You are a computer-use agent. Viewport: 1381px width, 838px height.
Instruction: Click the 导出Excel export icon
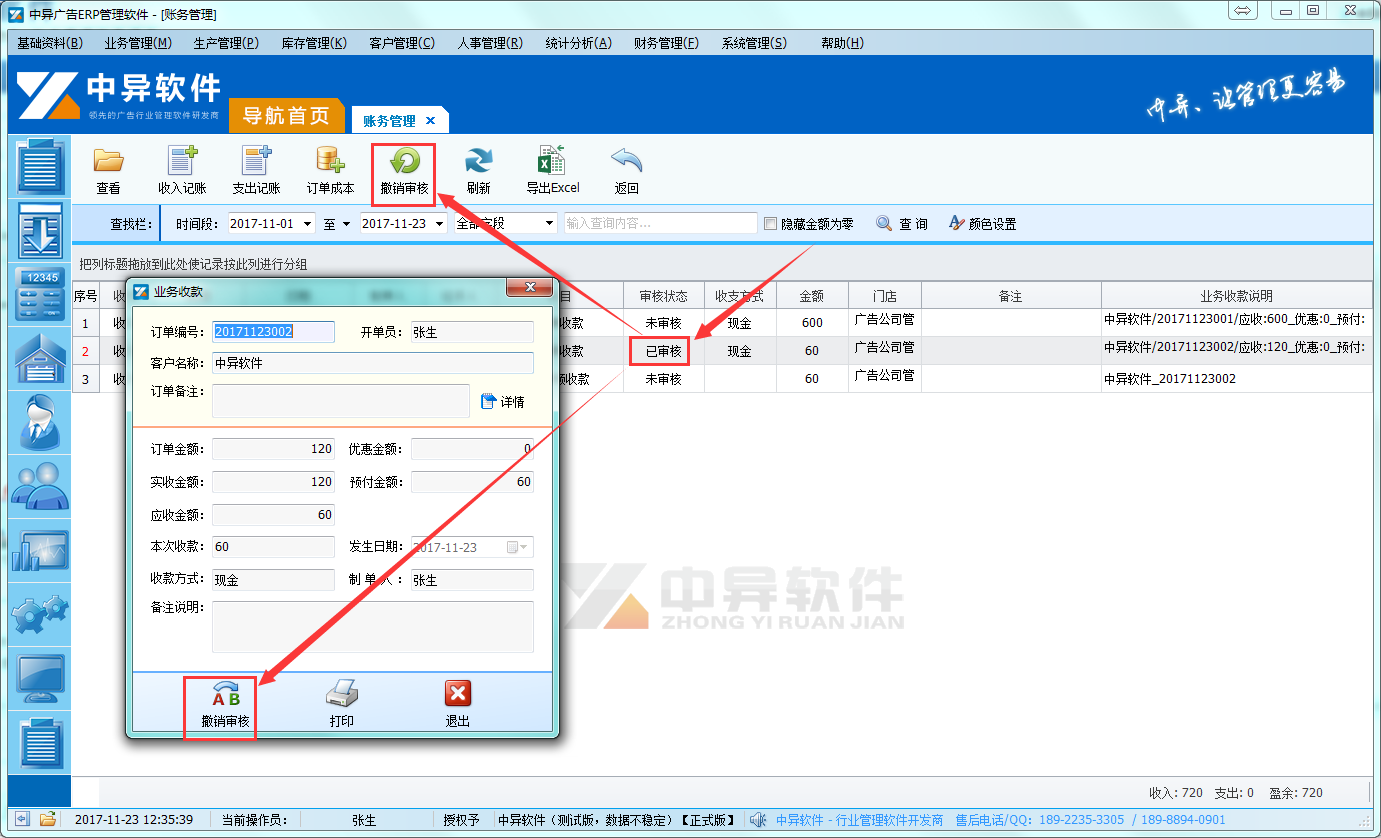(552, 162)
